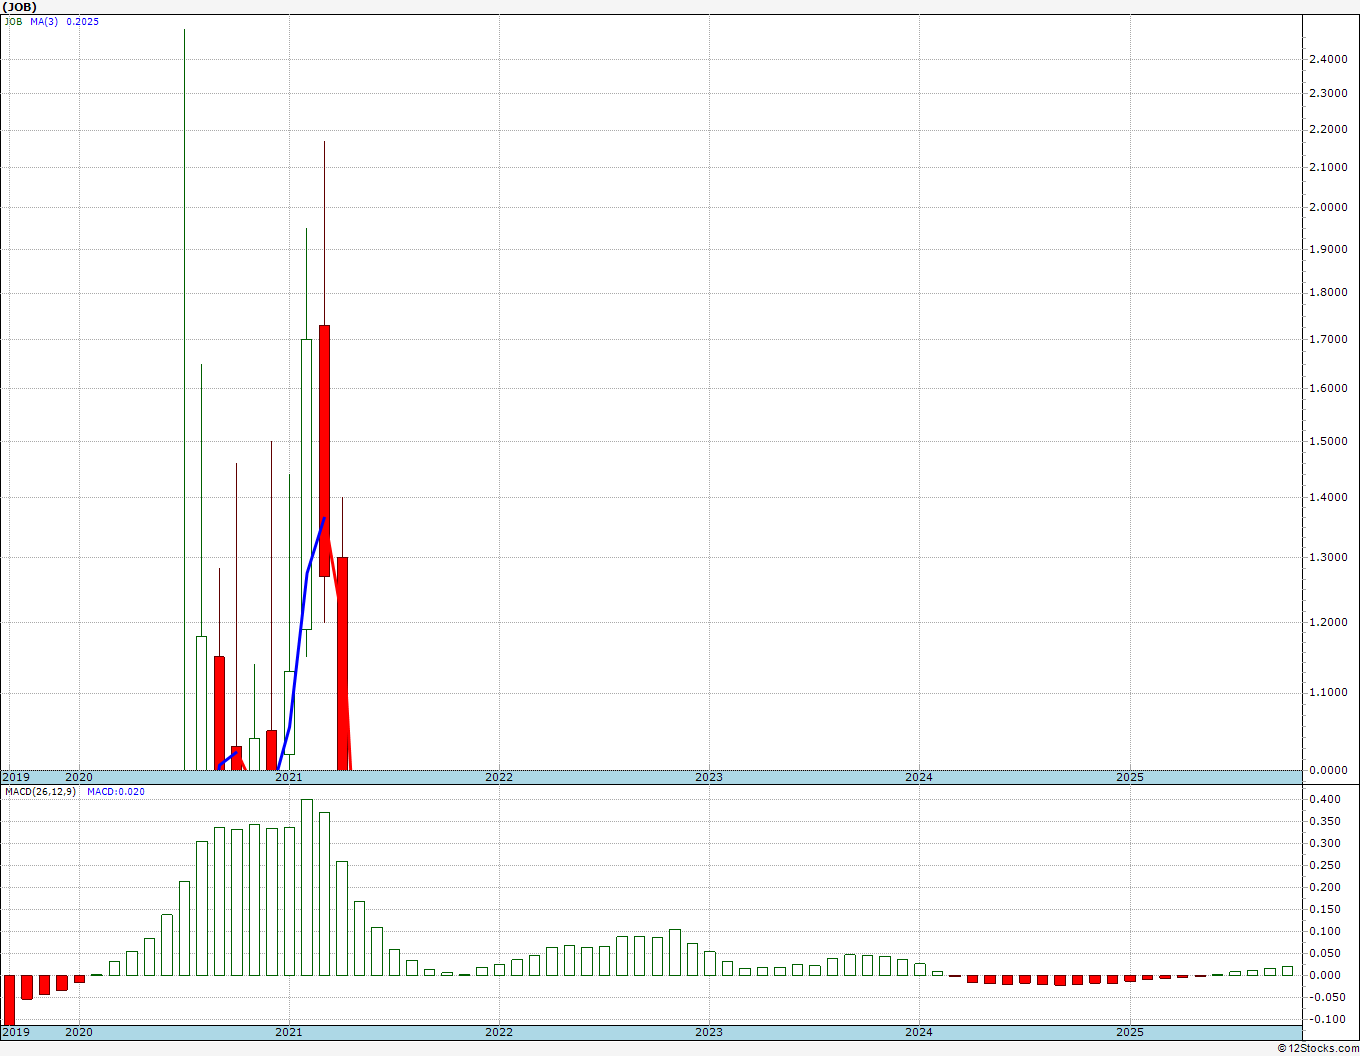Click the 0.400 MACD axis label

click(1325, 800)
